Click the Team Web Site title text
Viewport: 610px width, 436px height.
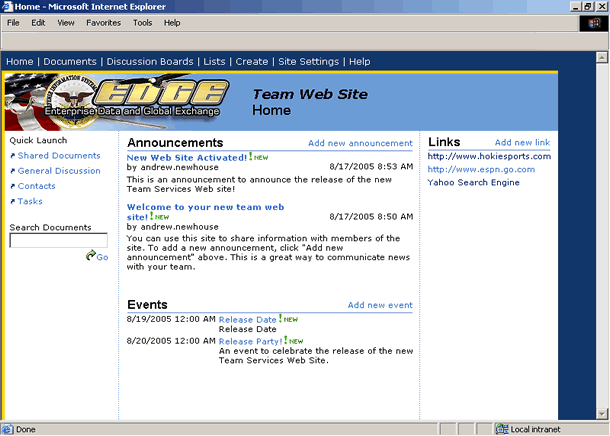point(310,94)
